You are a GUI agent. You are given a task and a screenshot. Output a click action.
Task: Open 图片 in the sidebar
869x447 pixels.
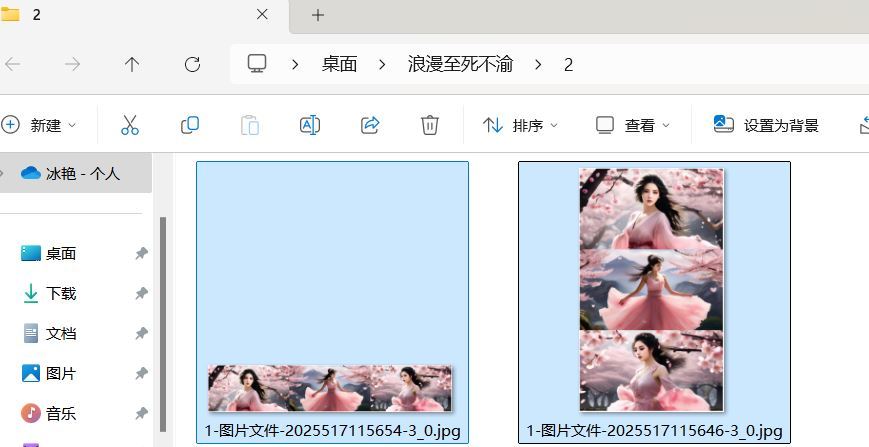(61, 373)
